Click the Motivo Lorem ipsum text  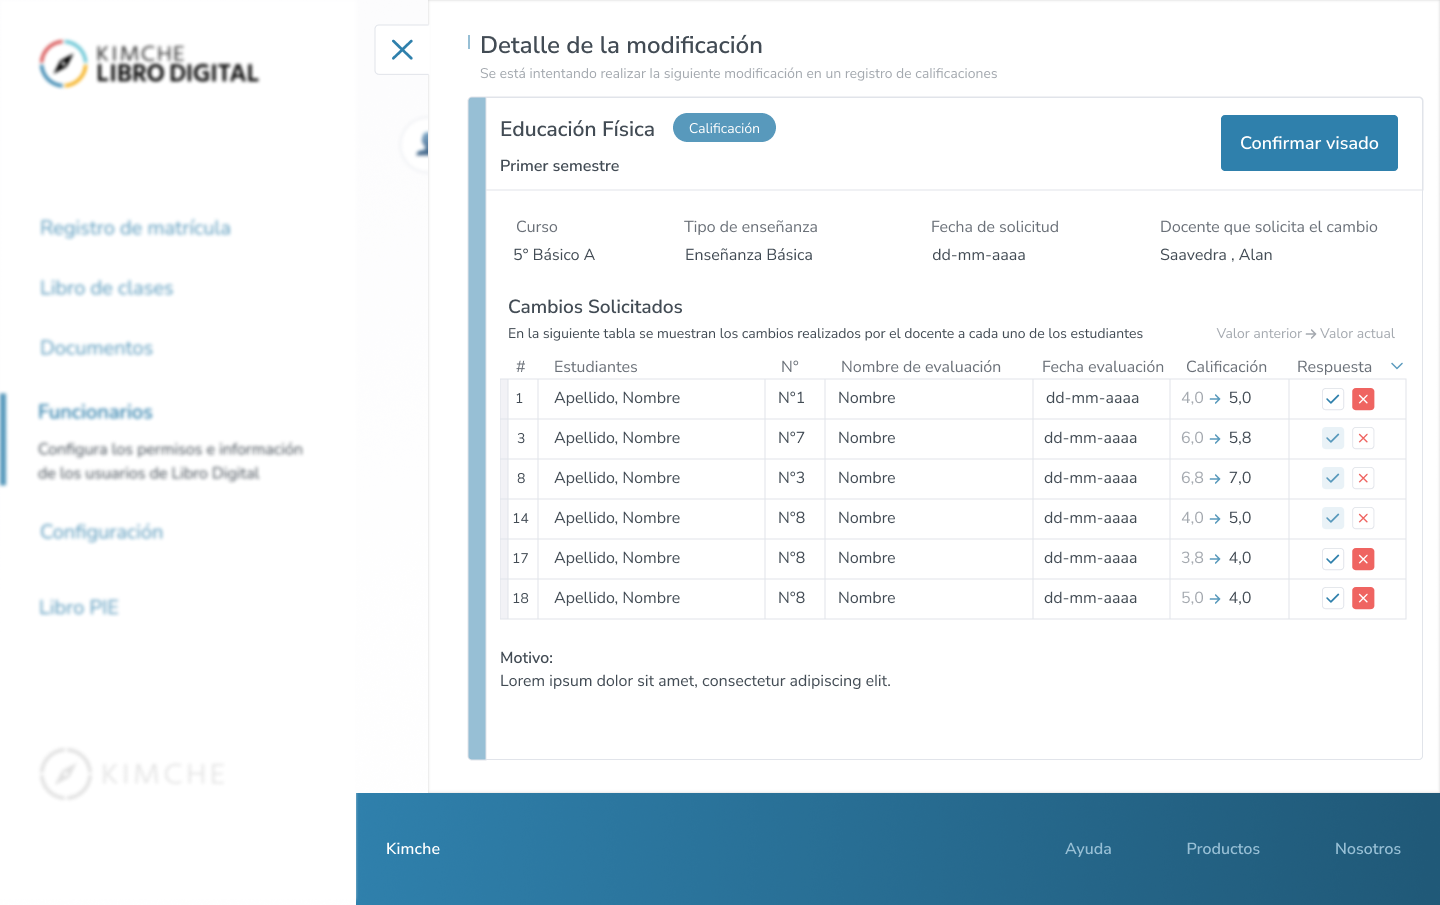point(695,681)
